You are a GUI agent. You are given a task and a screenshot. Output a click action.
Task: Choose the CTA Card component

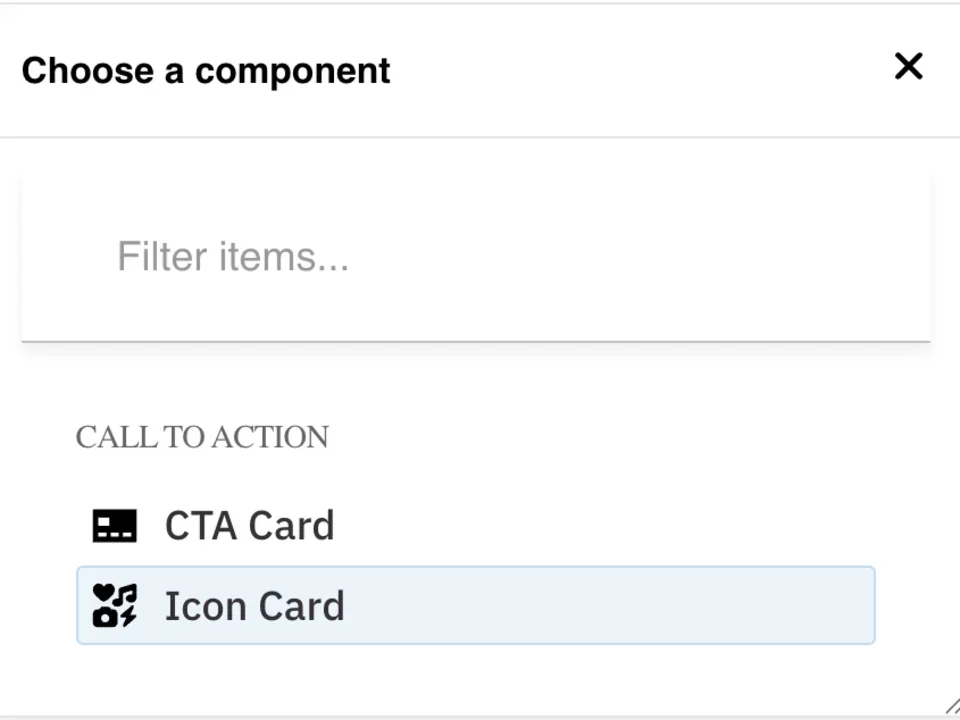point(249,525)
